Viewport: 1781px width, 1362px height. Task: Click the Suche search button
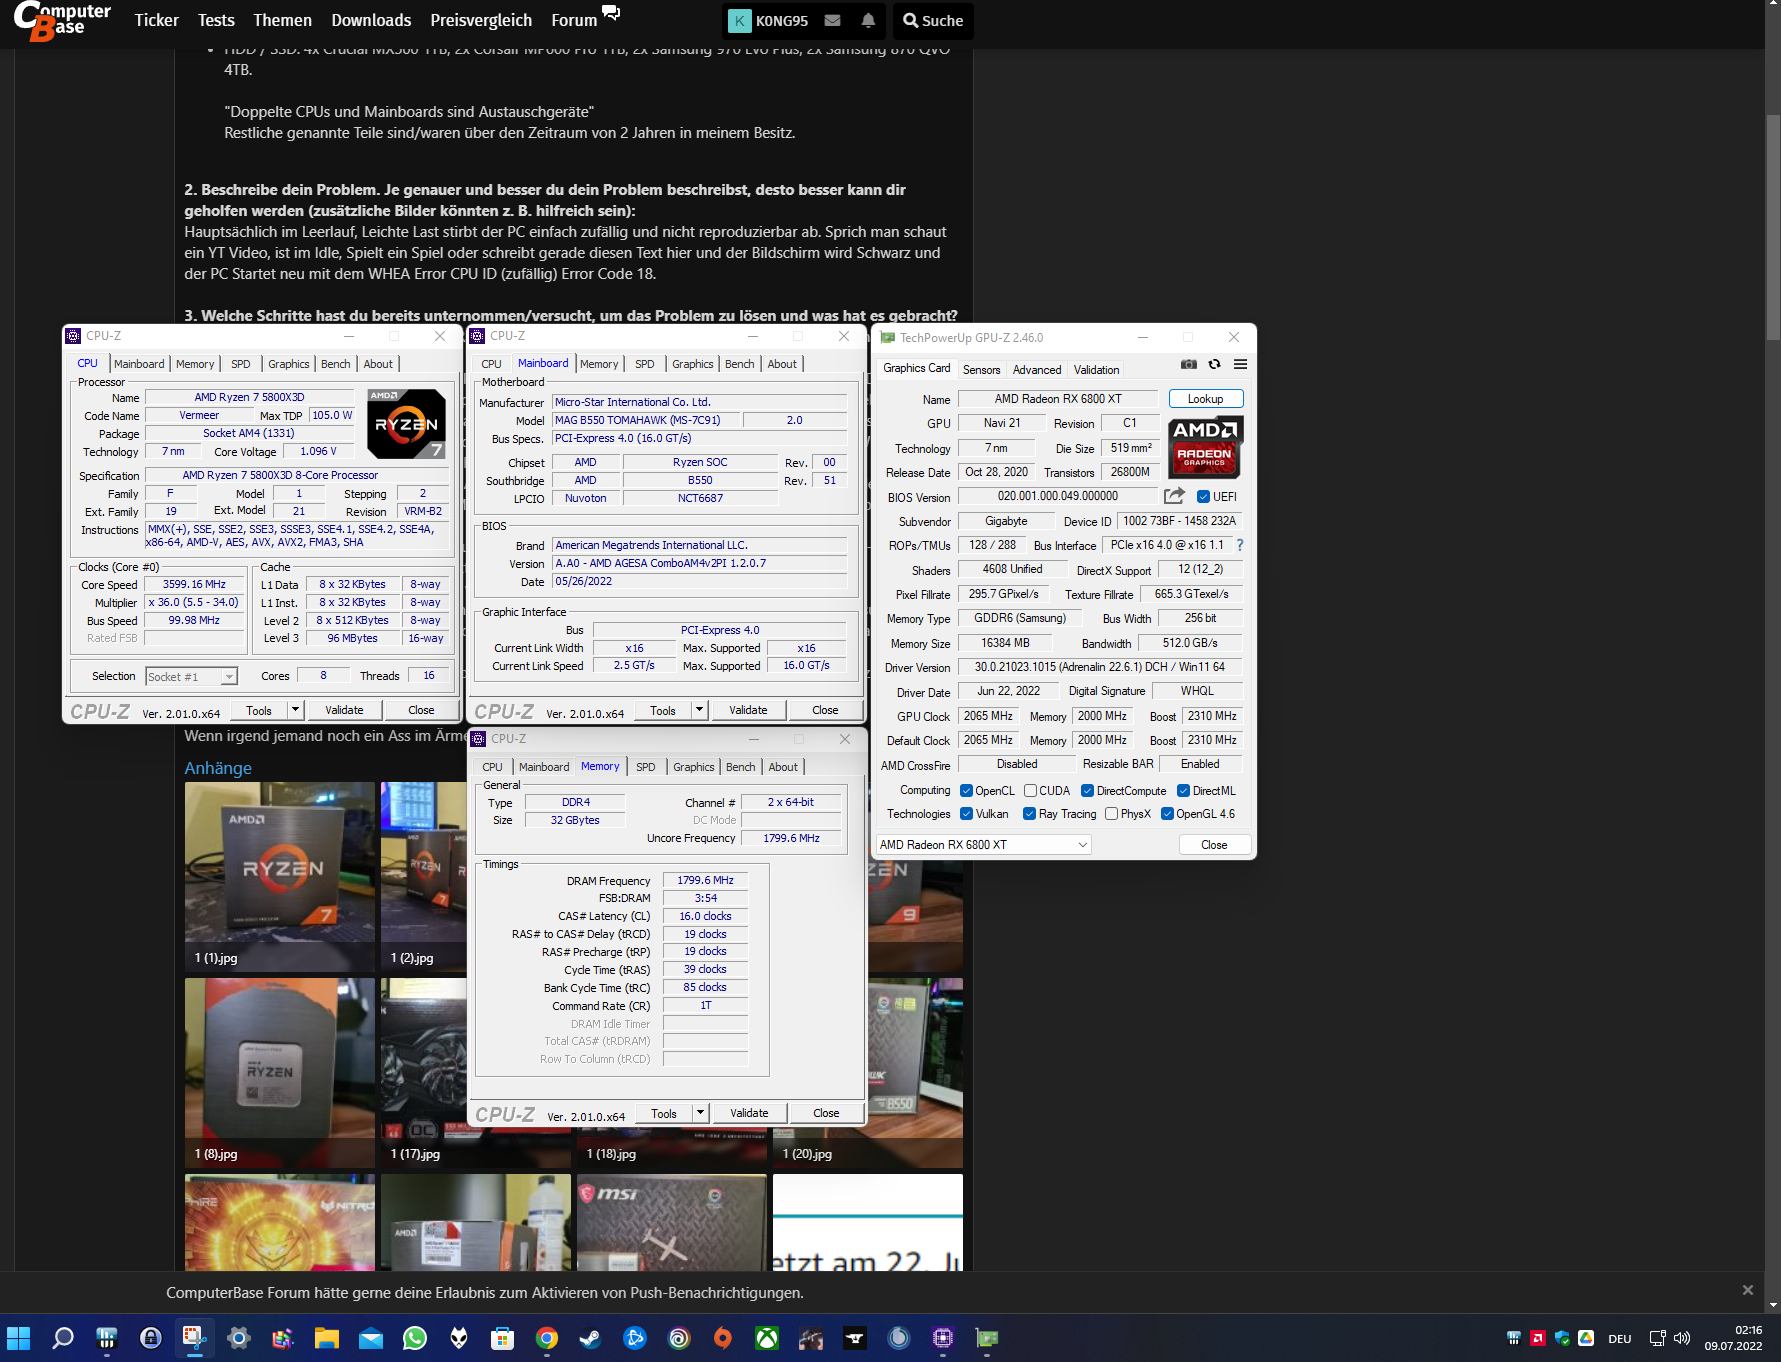933,20
